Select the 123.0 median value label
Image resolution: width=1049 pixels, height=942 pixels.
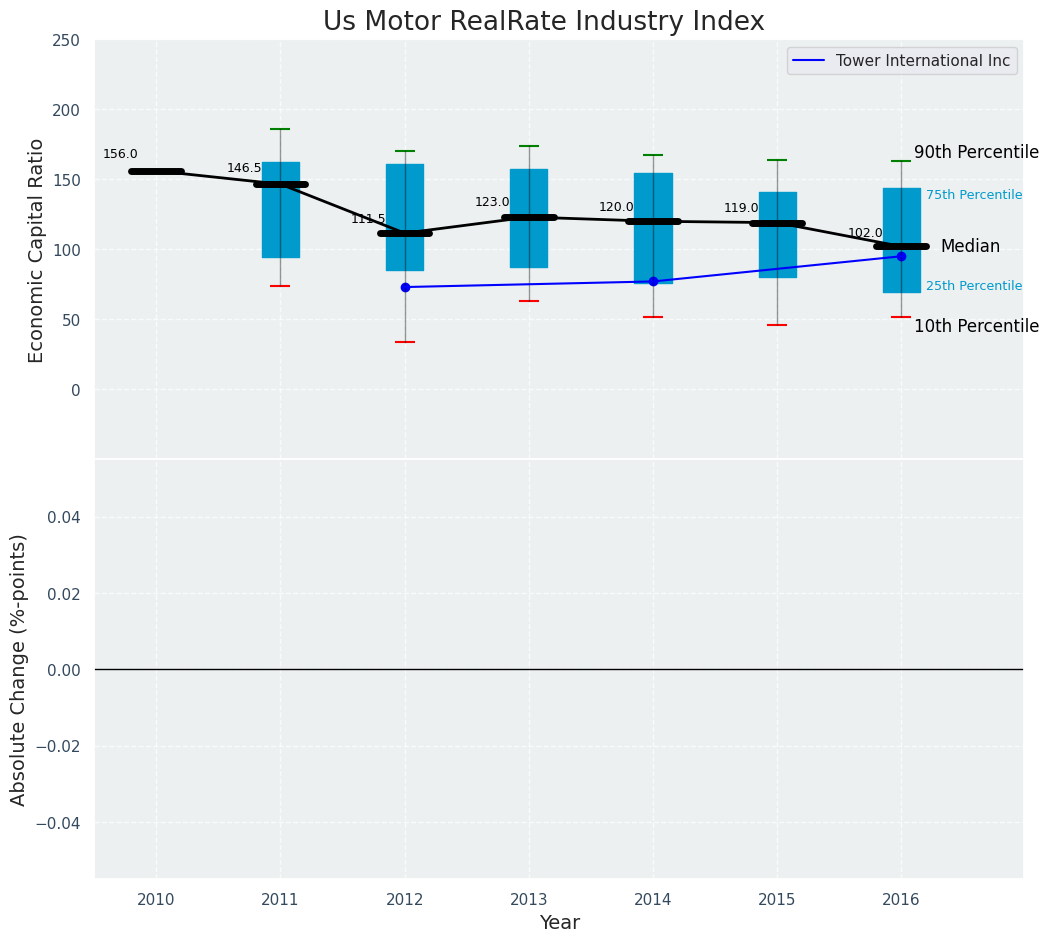point(492,202)
